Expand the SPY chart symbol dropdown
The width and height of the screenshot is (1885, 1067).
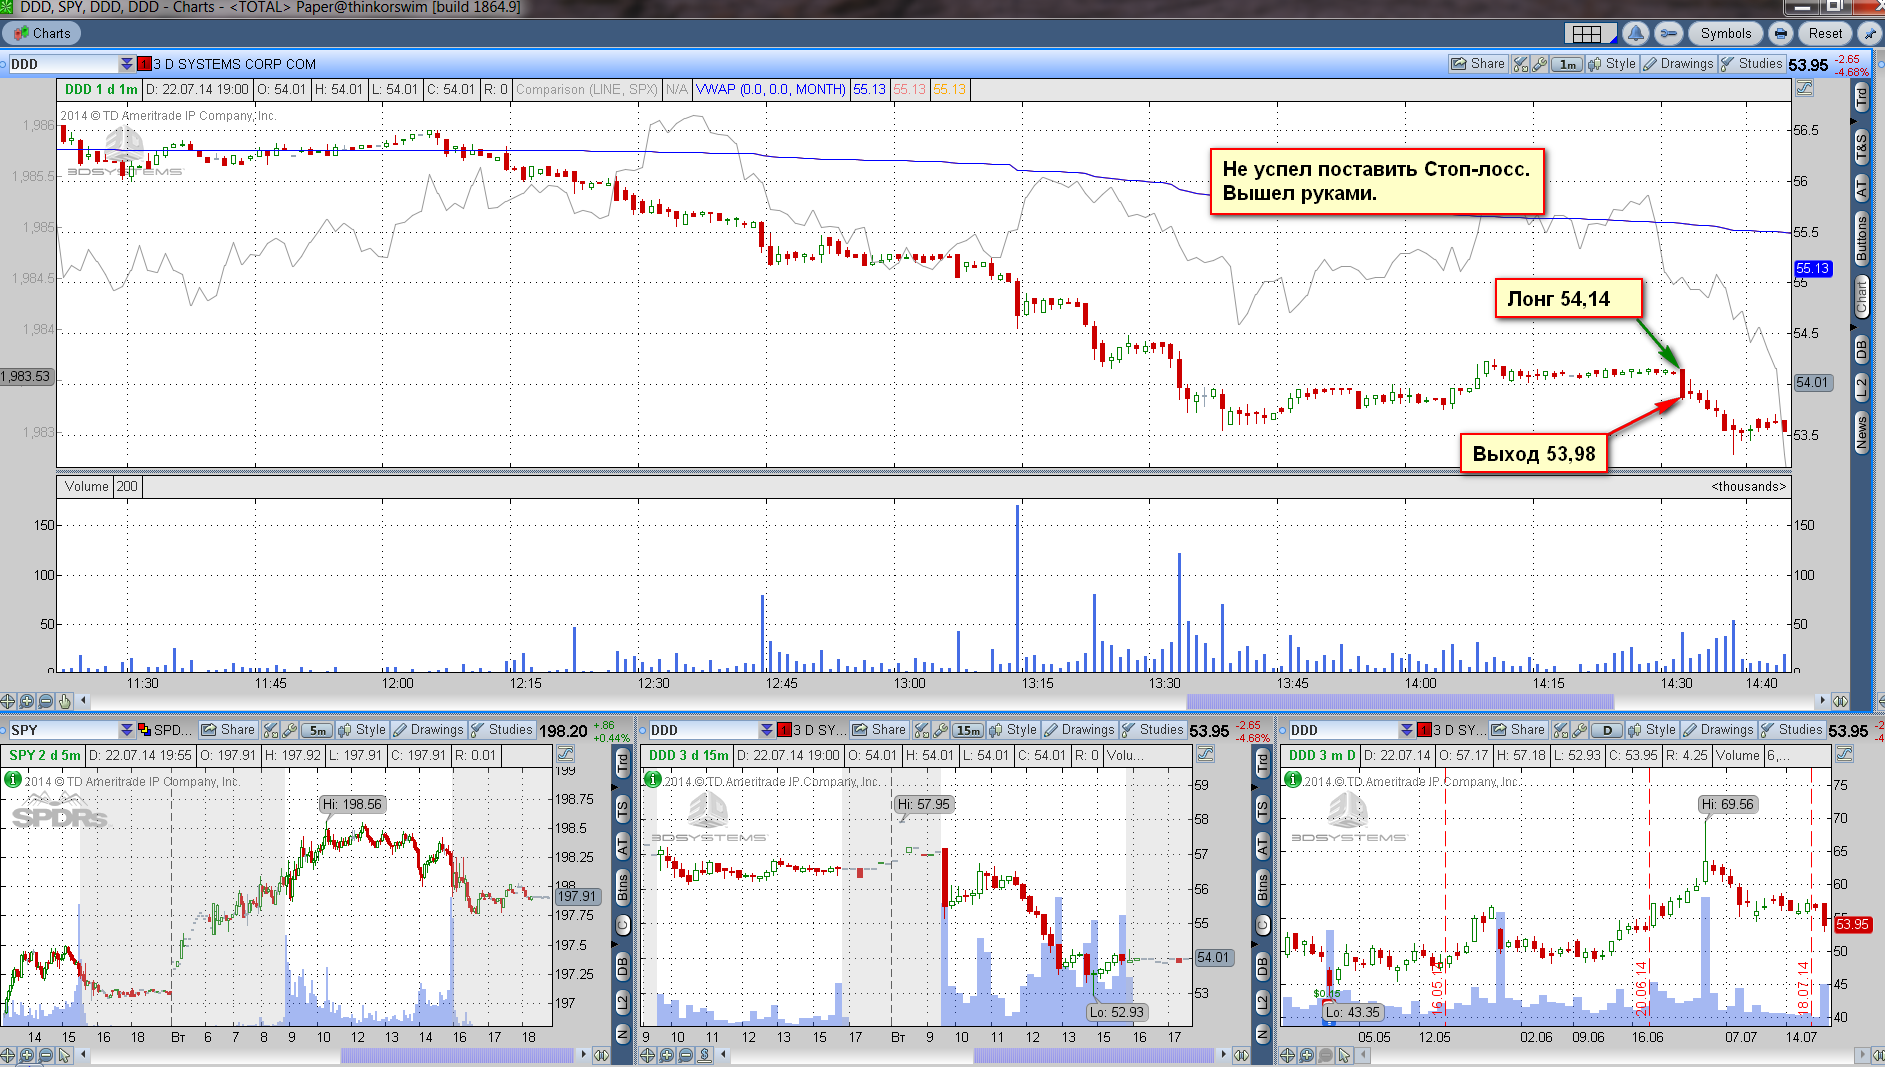127,730
